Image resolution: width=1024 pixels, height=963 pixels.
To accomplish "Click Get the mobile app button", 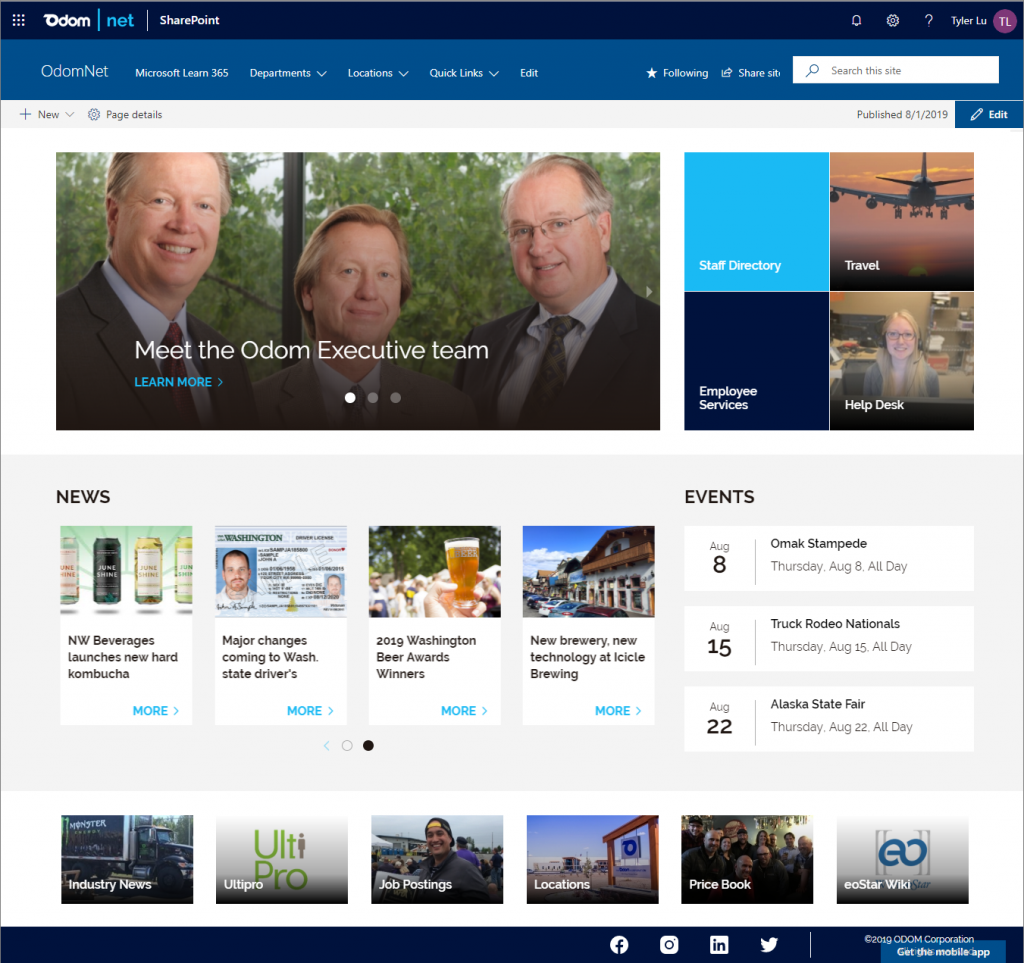I will coord(943,952).
